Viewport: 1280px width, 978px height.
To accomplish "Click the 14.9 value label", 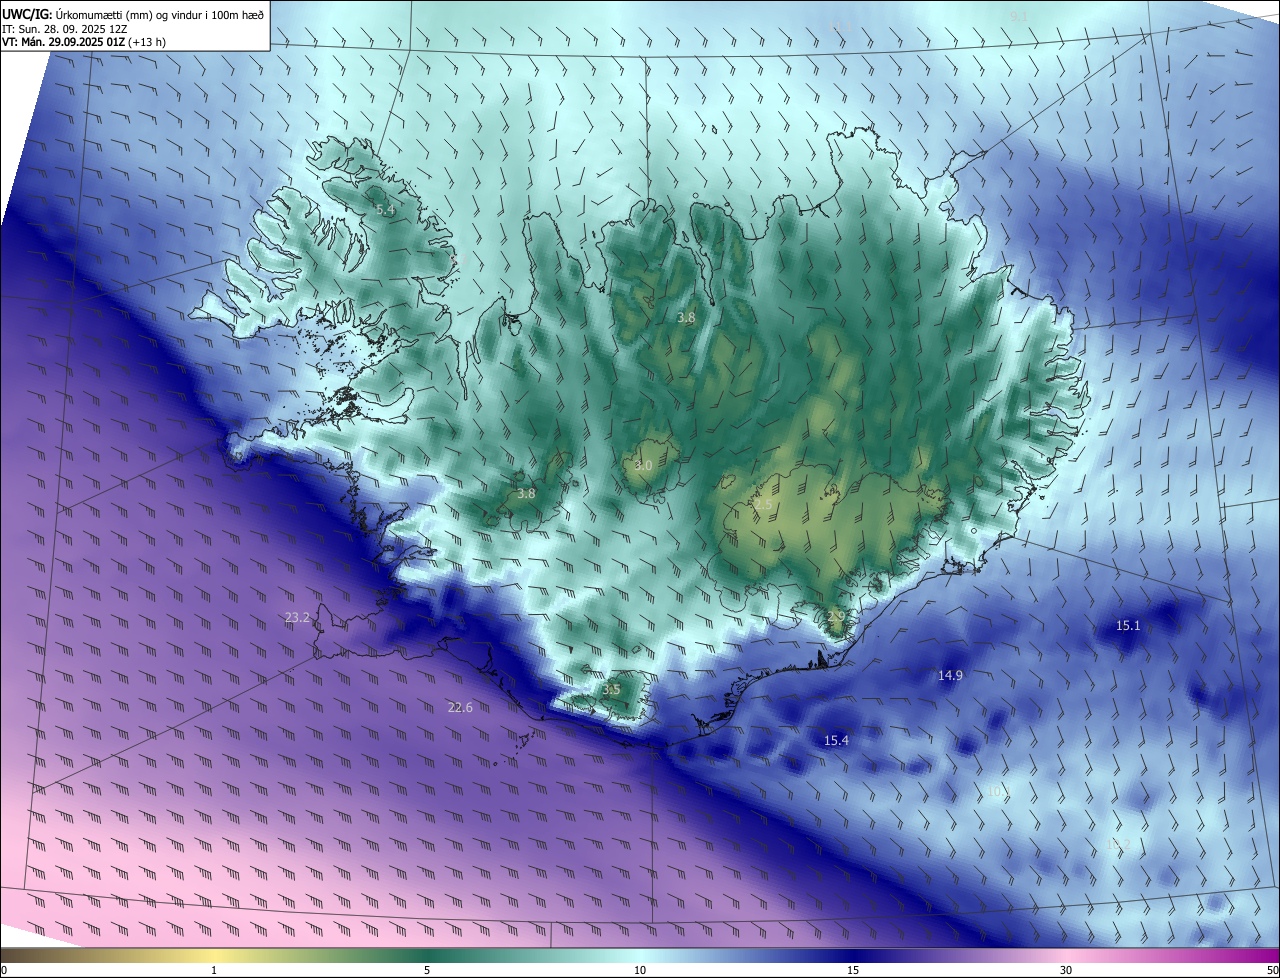I will (x=950, y=675).
